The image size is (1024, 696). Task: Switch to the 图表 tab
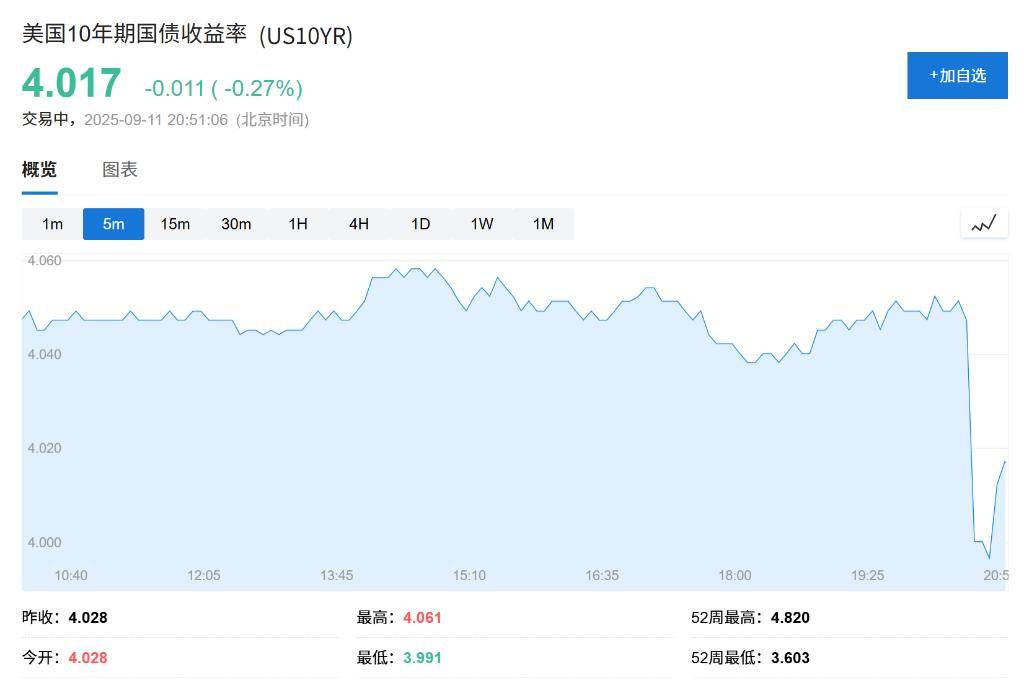click(x=120, y=170)
